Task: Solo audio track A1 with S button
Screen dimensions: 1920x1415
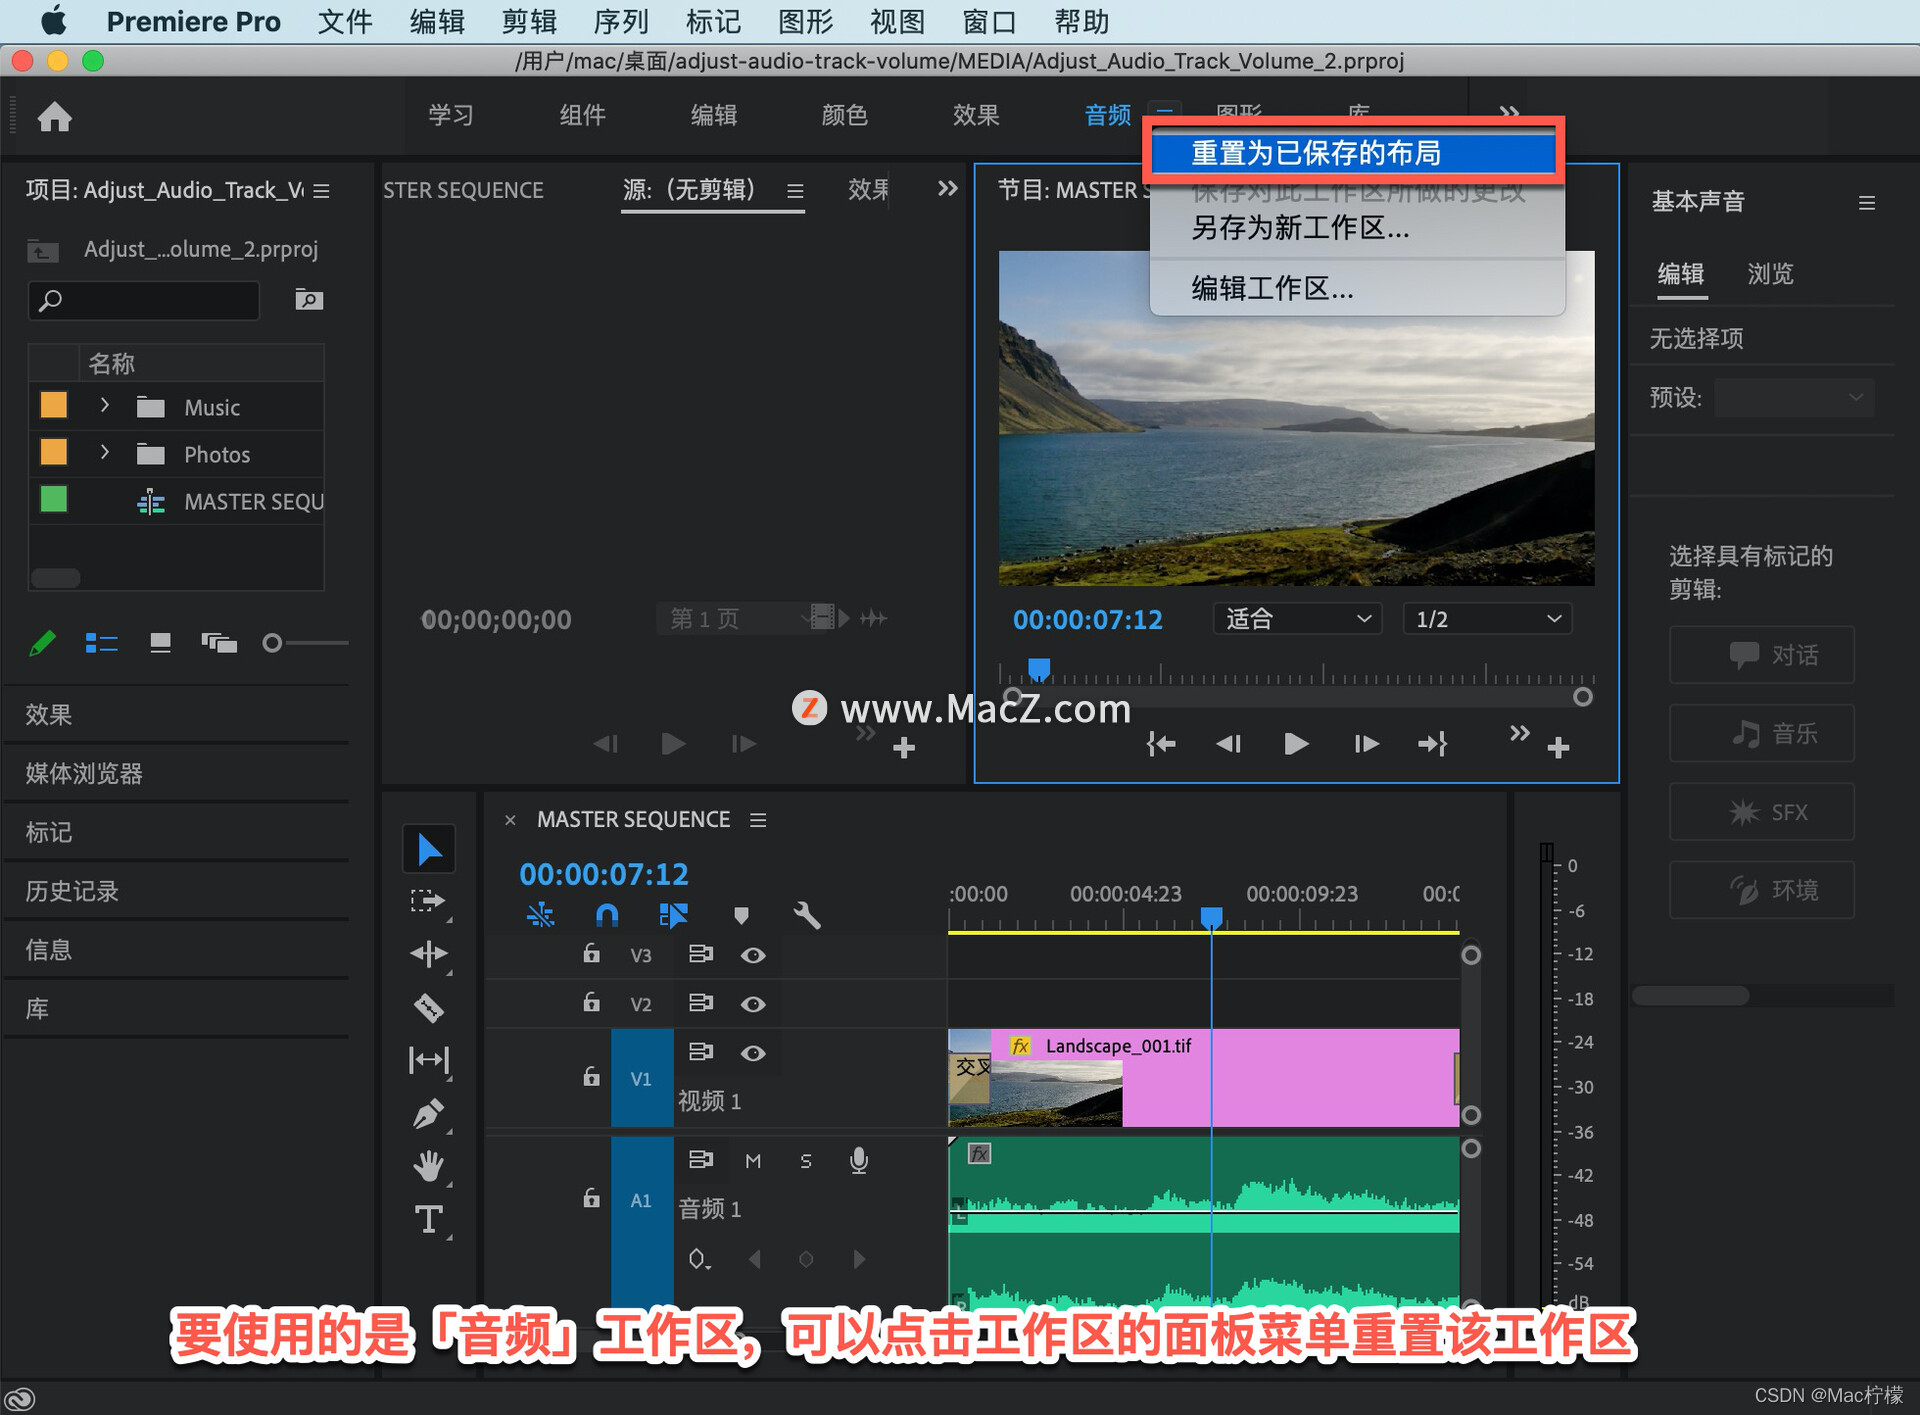Action: [x=806, y=1160]
